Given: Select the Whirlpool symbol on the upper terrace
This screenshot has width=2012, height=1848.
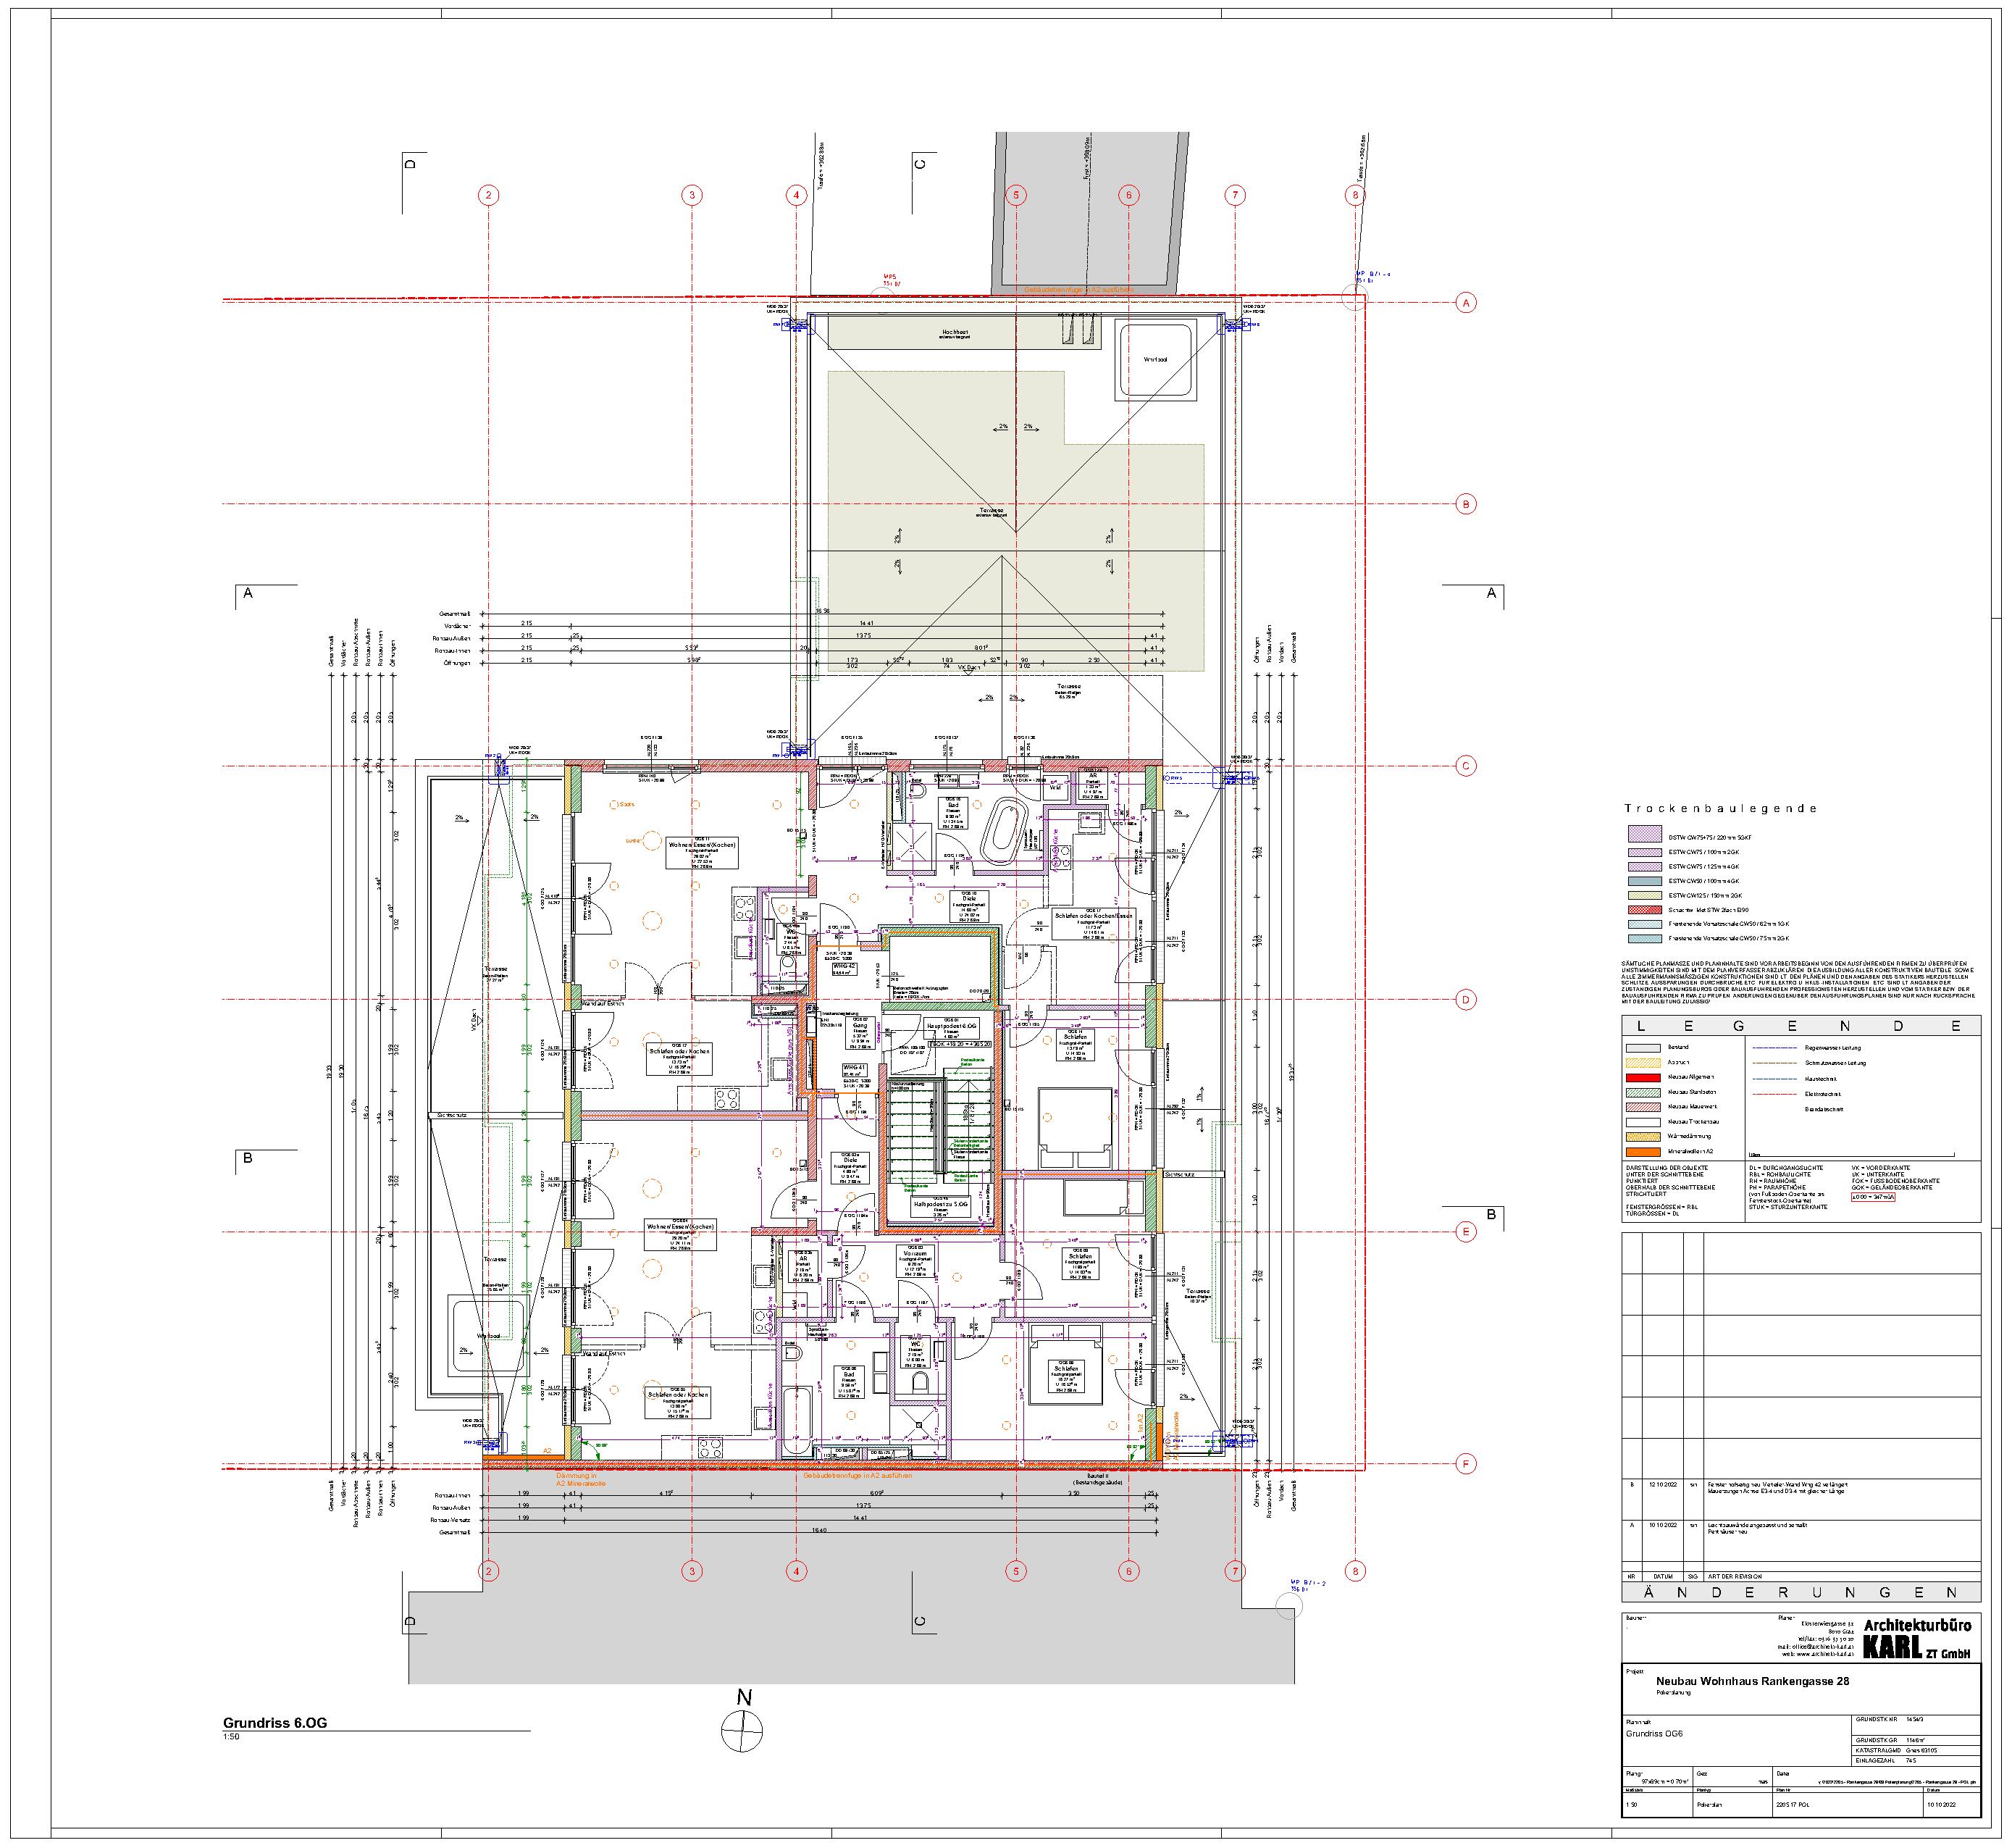Looking at the screenshot, I should 1155,360.
